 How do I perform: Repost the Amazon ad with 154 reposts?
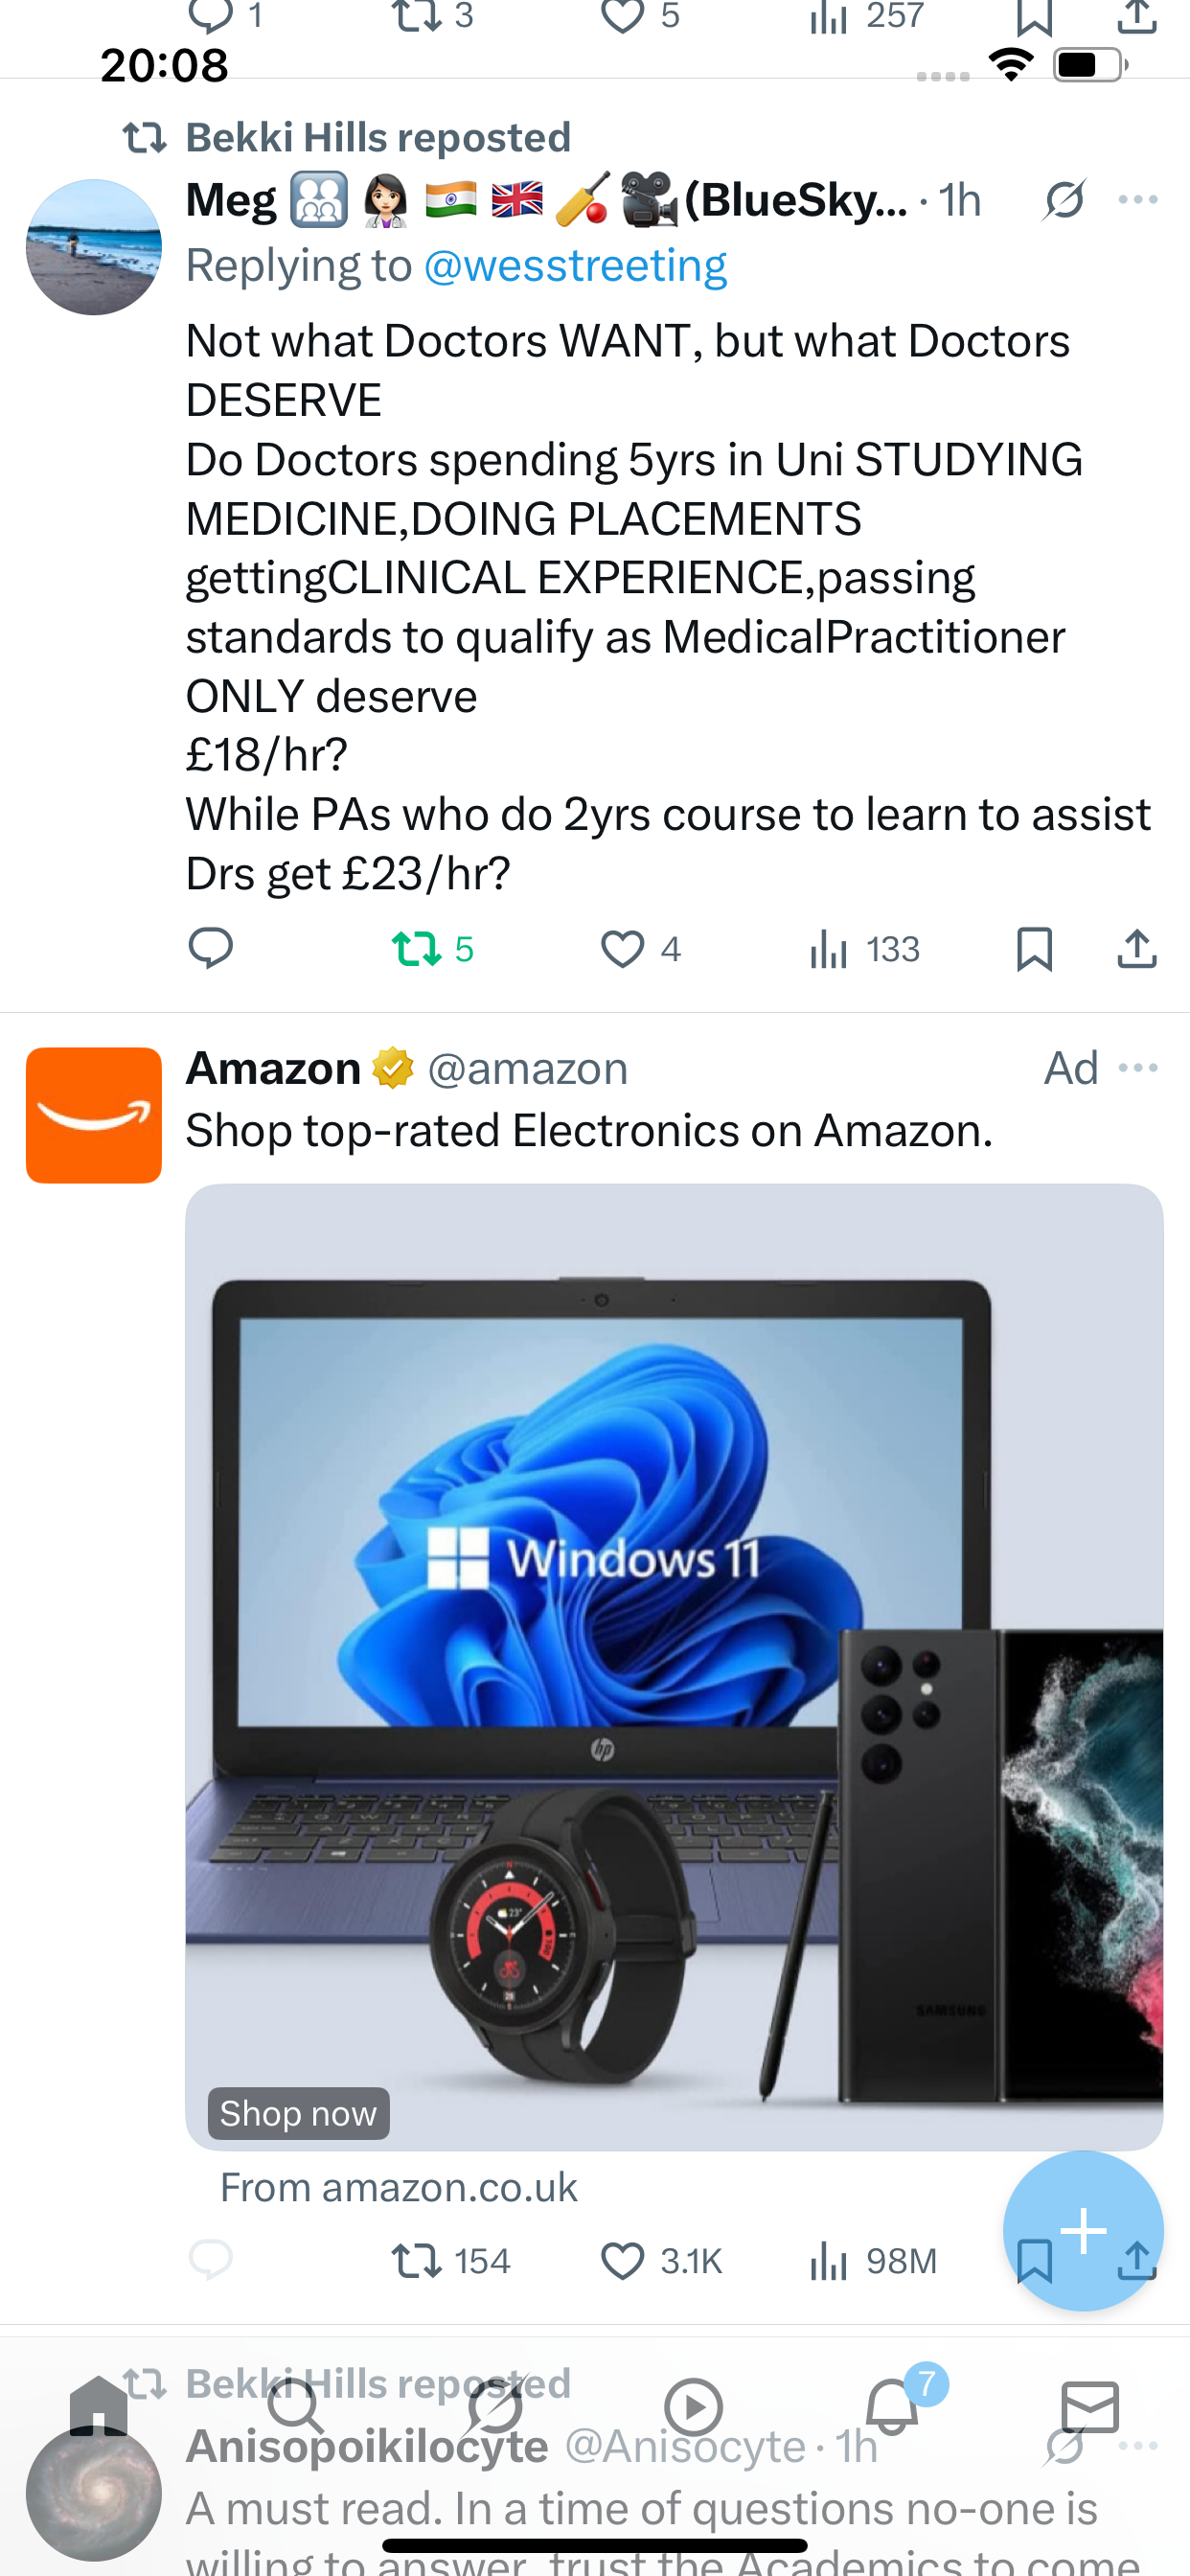coord(451,2261)
